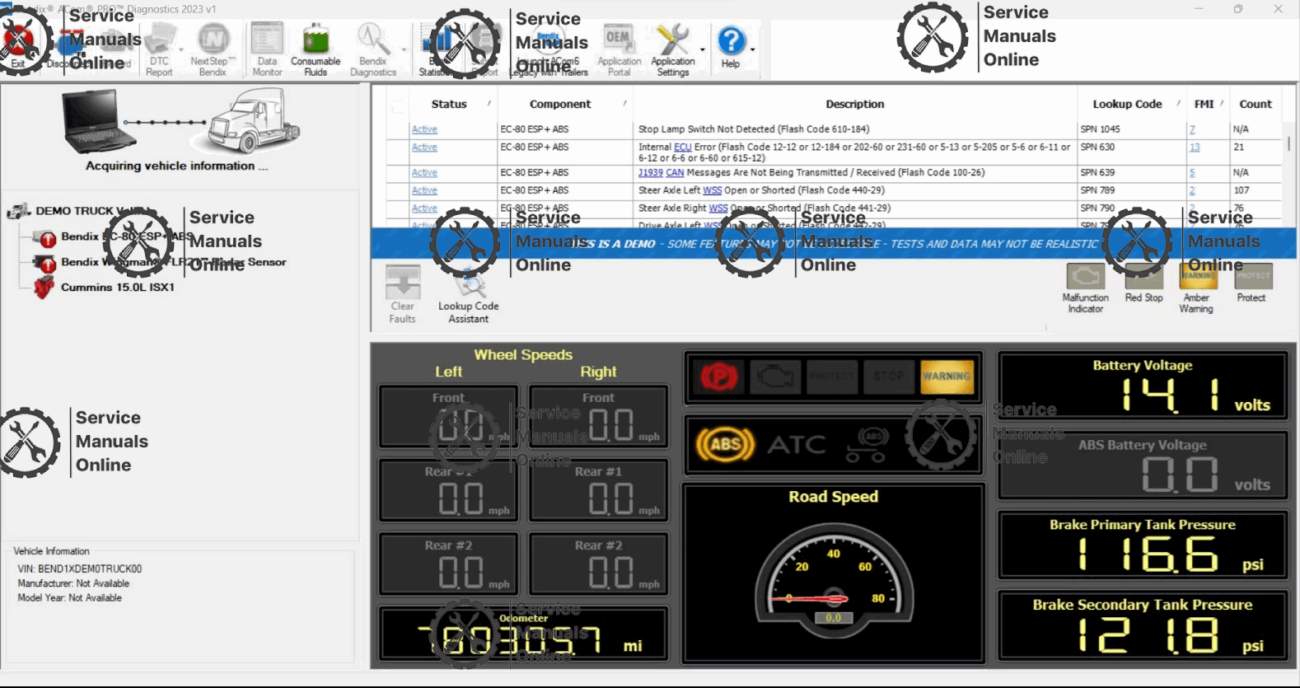Screen dimensions: 1300x688
Task: Click the laptop-to-truck connection graphic
Action: pos(181,120)
